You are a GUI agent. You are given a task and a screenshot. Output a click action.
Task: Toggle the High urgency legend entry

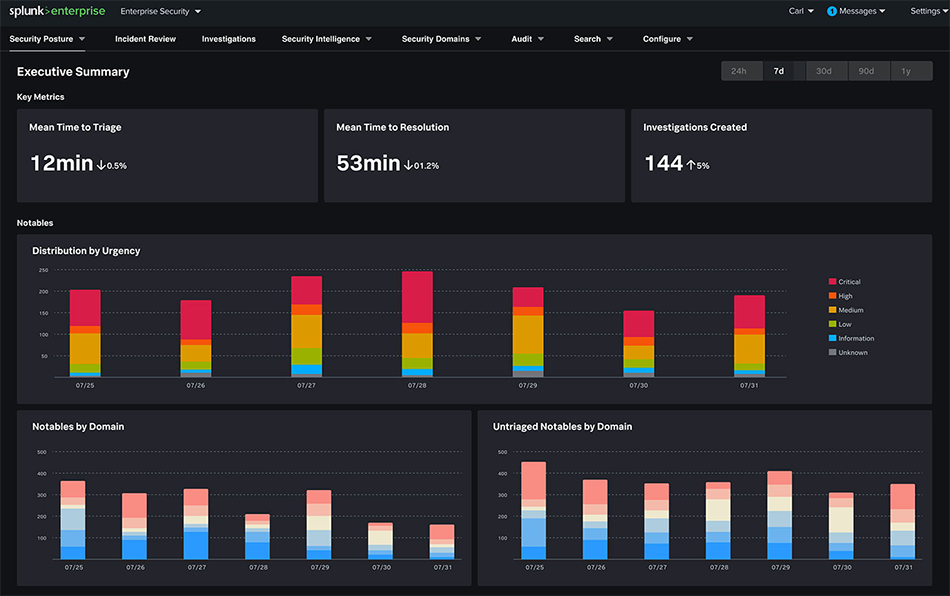pos(845,296)
